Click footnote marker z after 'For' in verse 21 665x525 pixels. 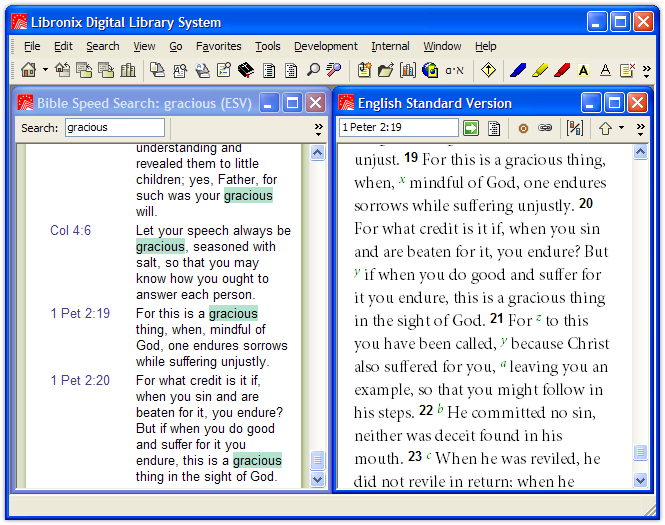coord(538,318)
